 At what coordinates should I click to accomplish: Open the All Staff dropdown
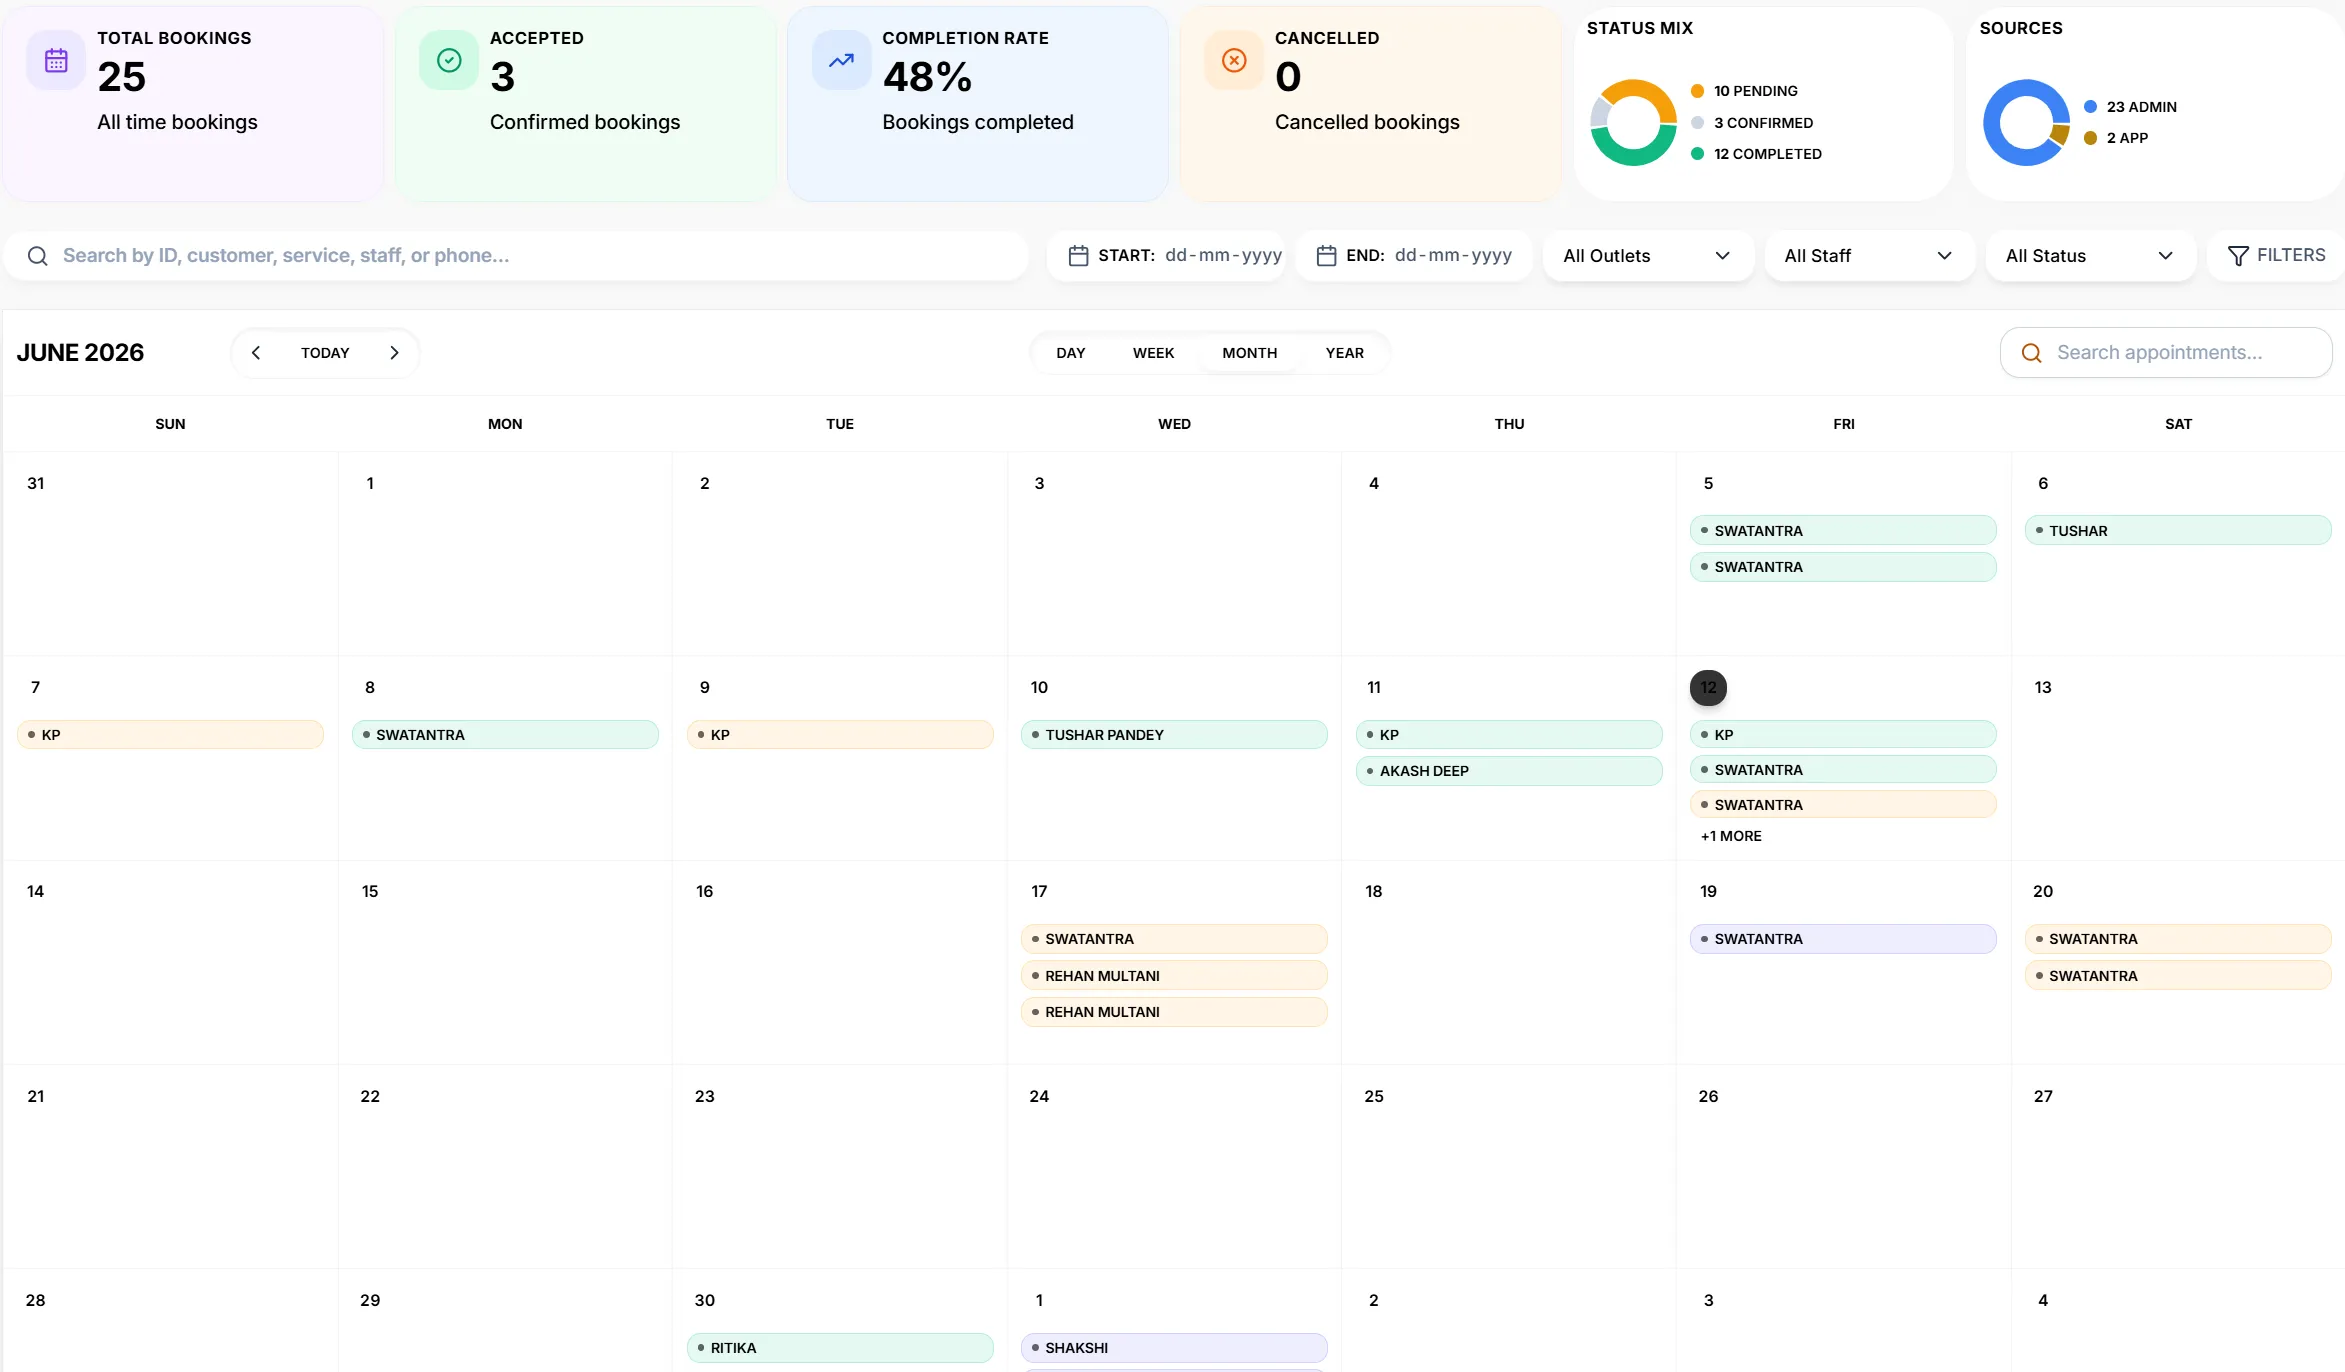point(1869,256)
